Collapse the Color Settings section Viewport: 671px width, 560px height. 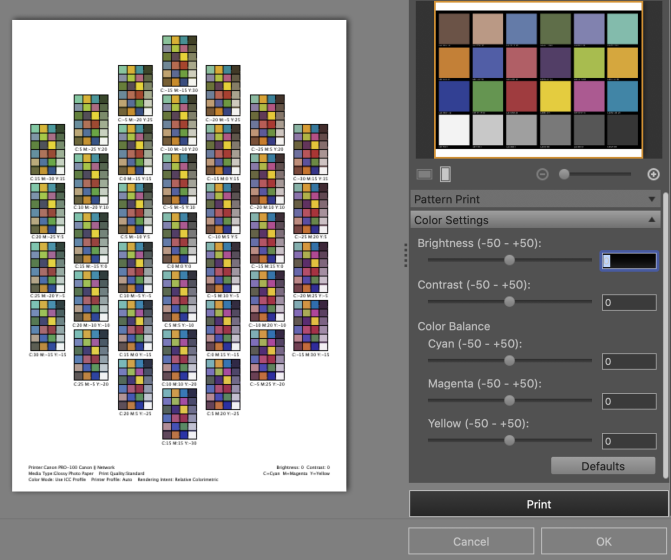[535, 220]
